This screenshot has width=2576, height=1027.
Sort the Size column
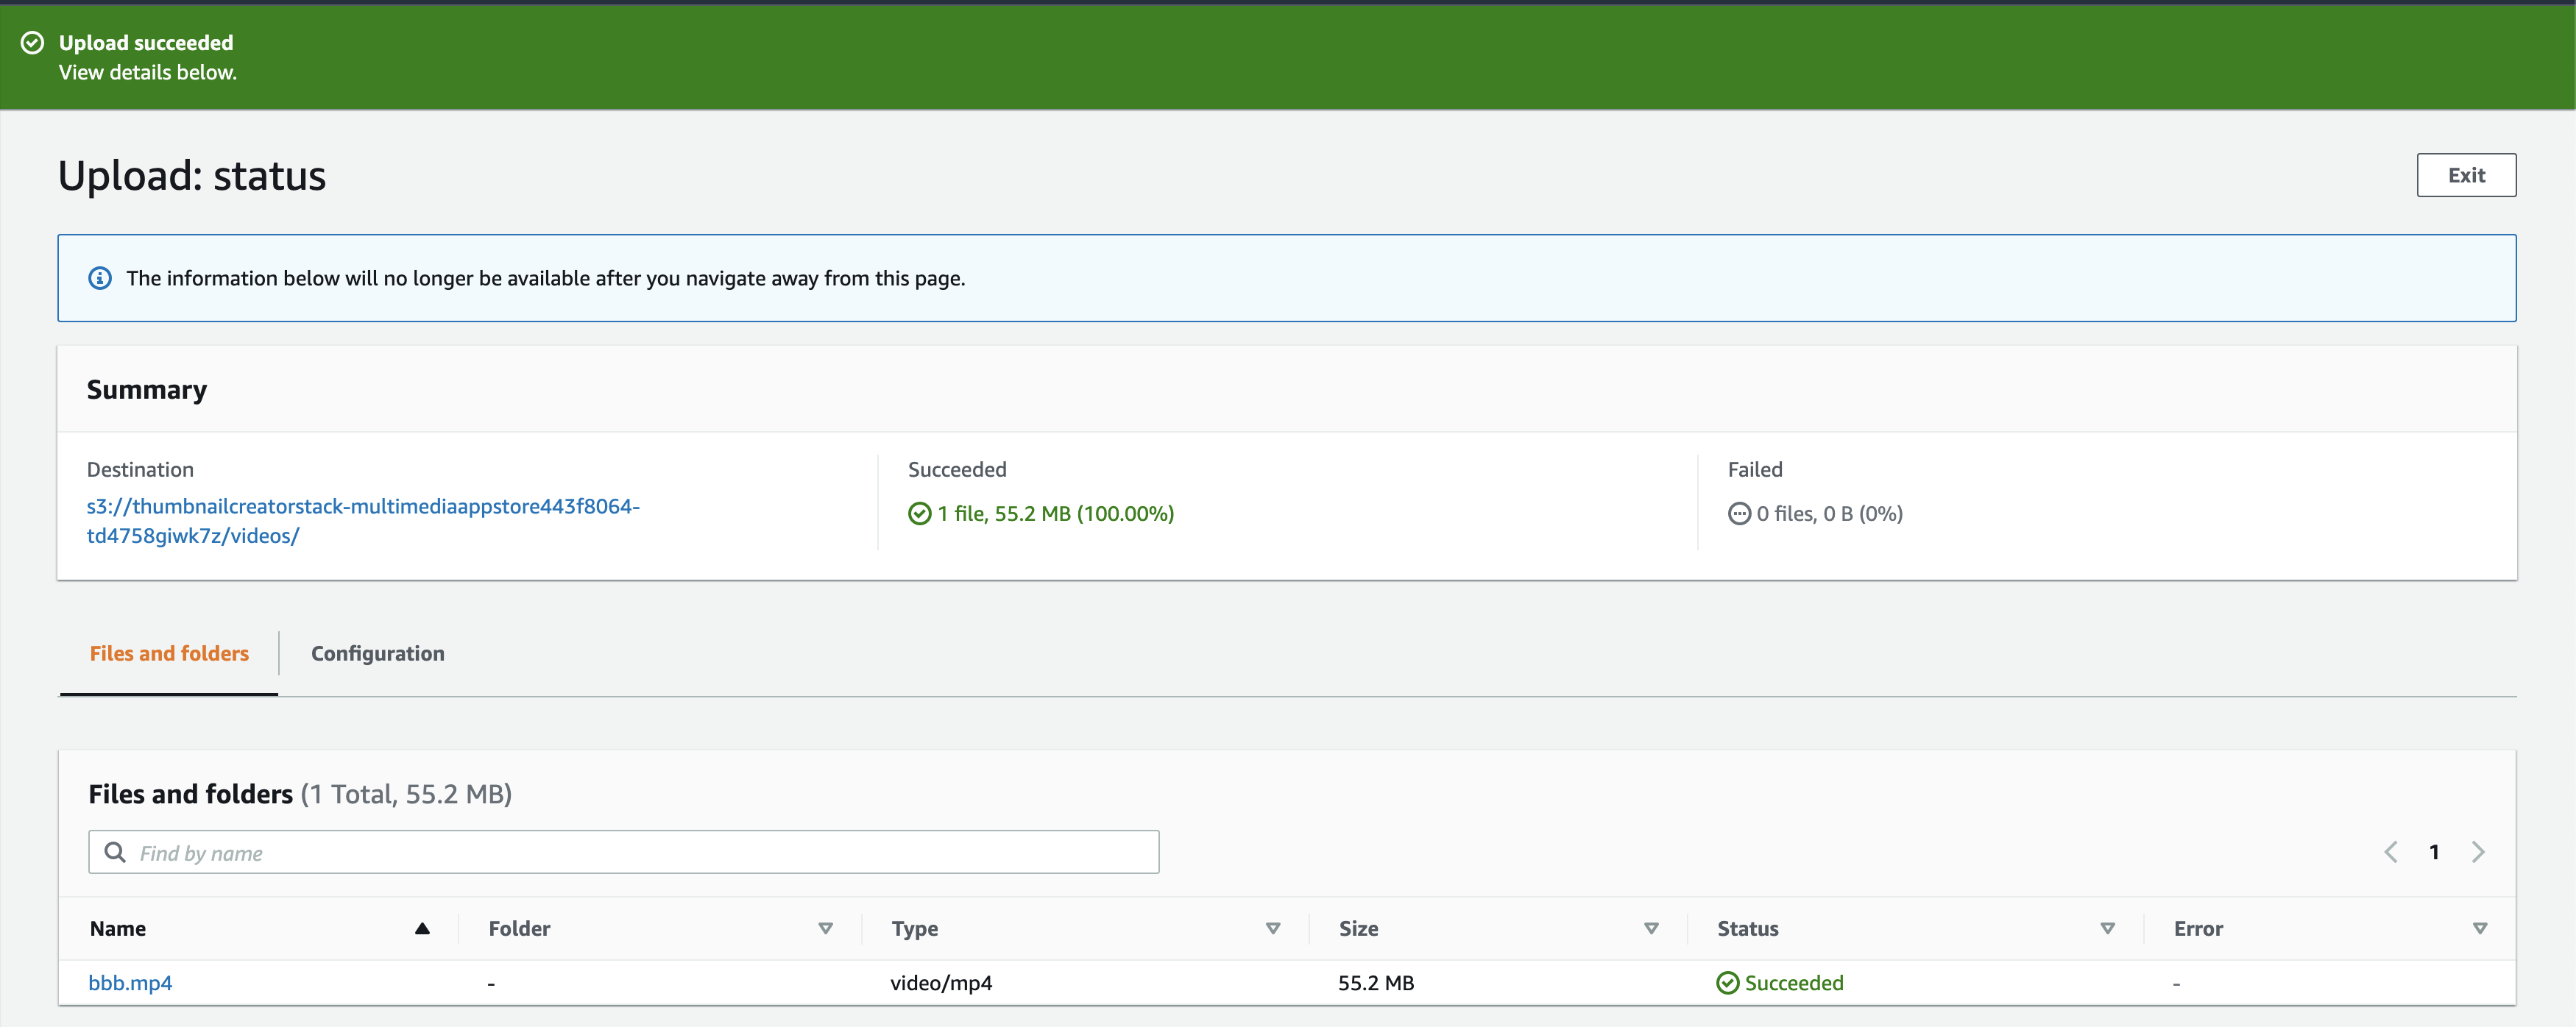pyautogui.click(x=1651, y=928)
